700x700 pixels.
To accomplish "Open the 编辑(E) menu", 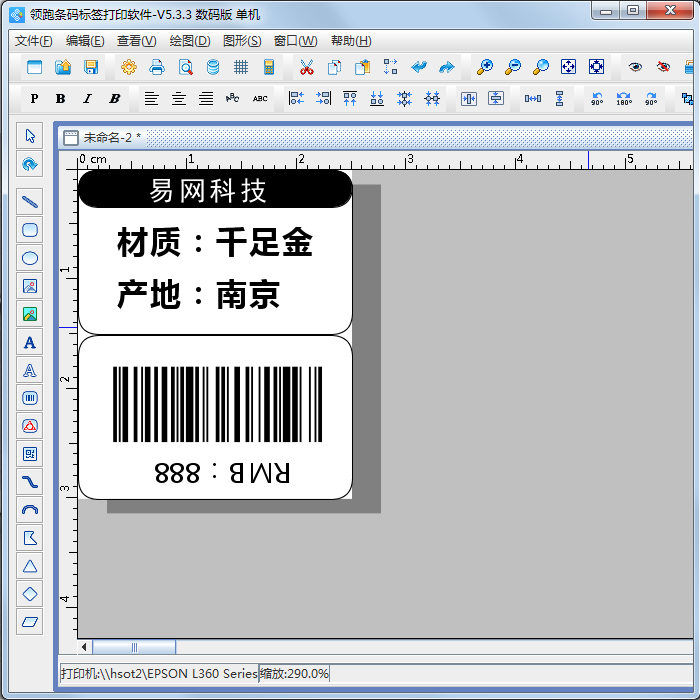I will coord(85,41).
